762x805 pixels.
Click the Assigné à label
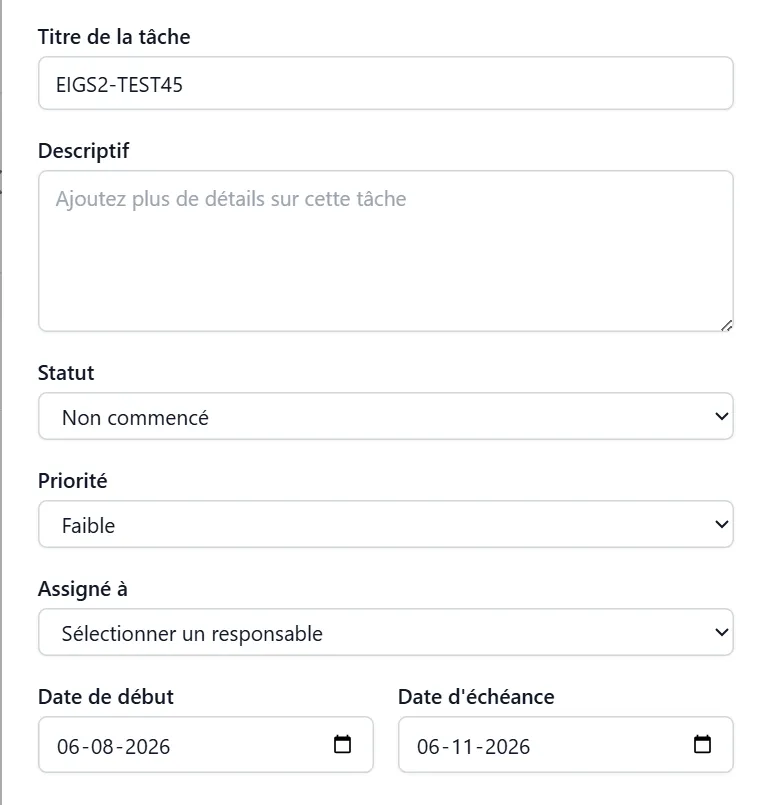click(83, 589)
